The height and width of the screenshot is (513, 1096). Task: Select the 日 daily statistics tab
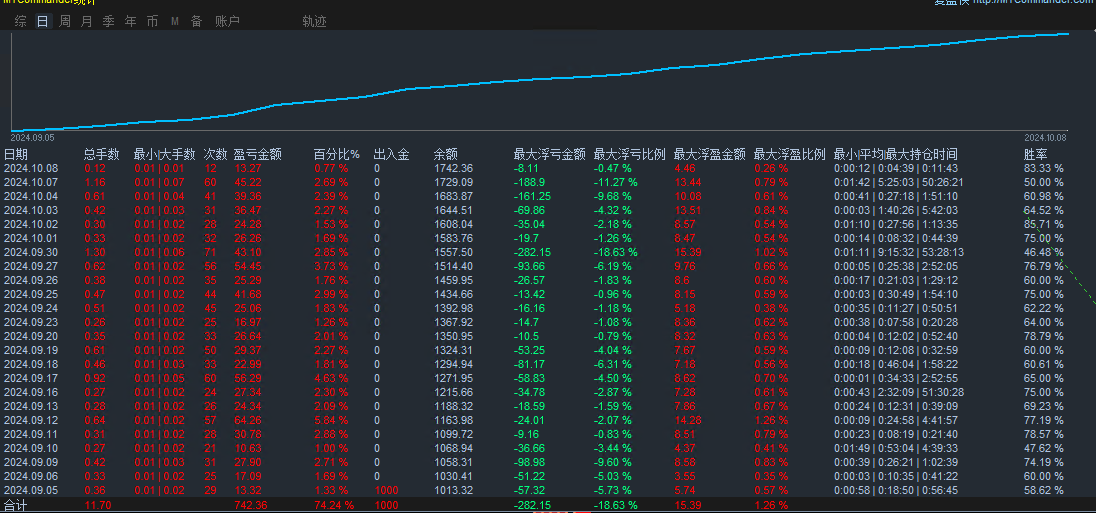click(43, 22)
